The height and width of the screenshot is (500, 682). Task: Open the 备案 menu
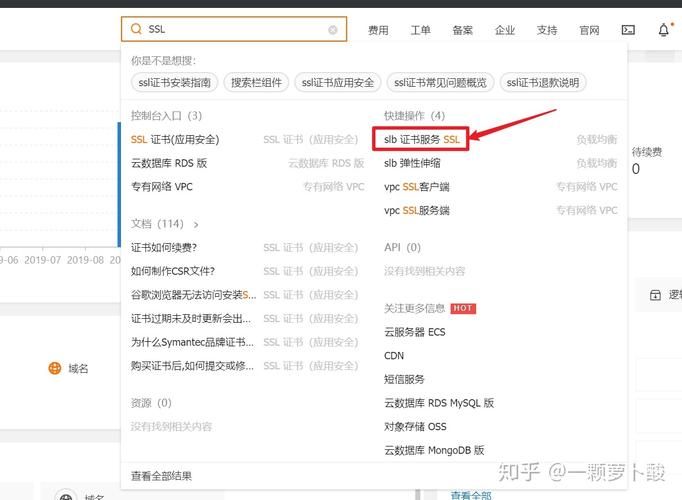[463, 30]
